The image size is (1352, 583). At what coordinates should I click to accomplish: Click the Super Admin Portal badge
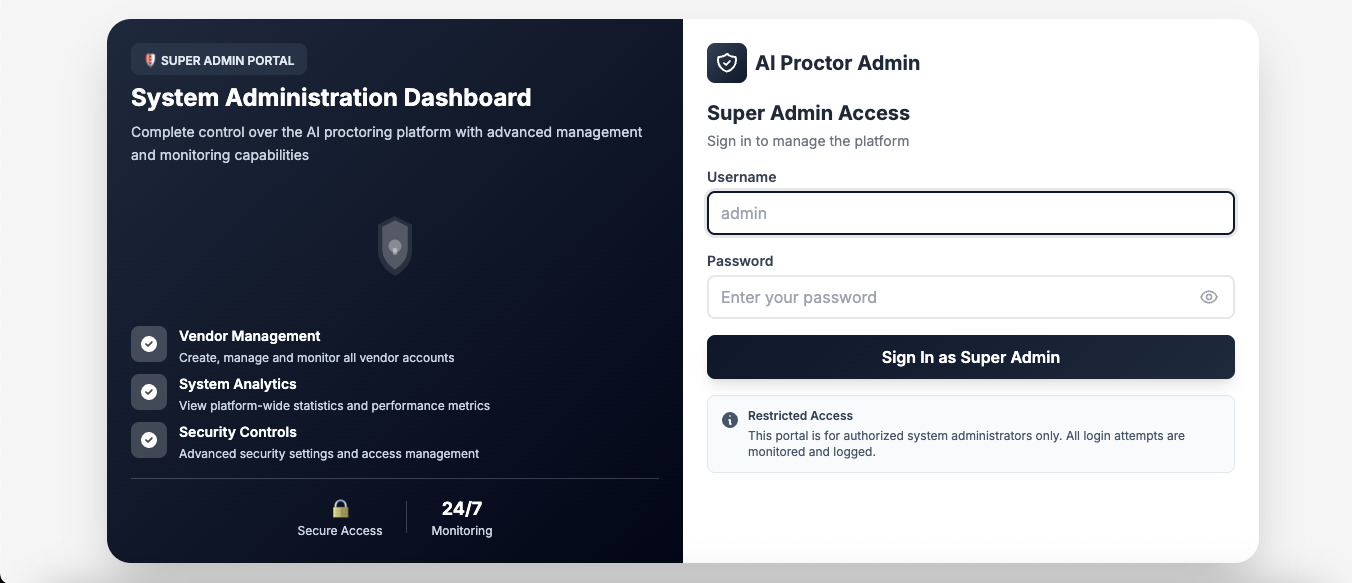click(219, 60)
